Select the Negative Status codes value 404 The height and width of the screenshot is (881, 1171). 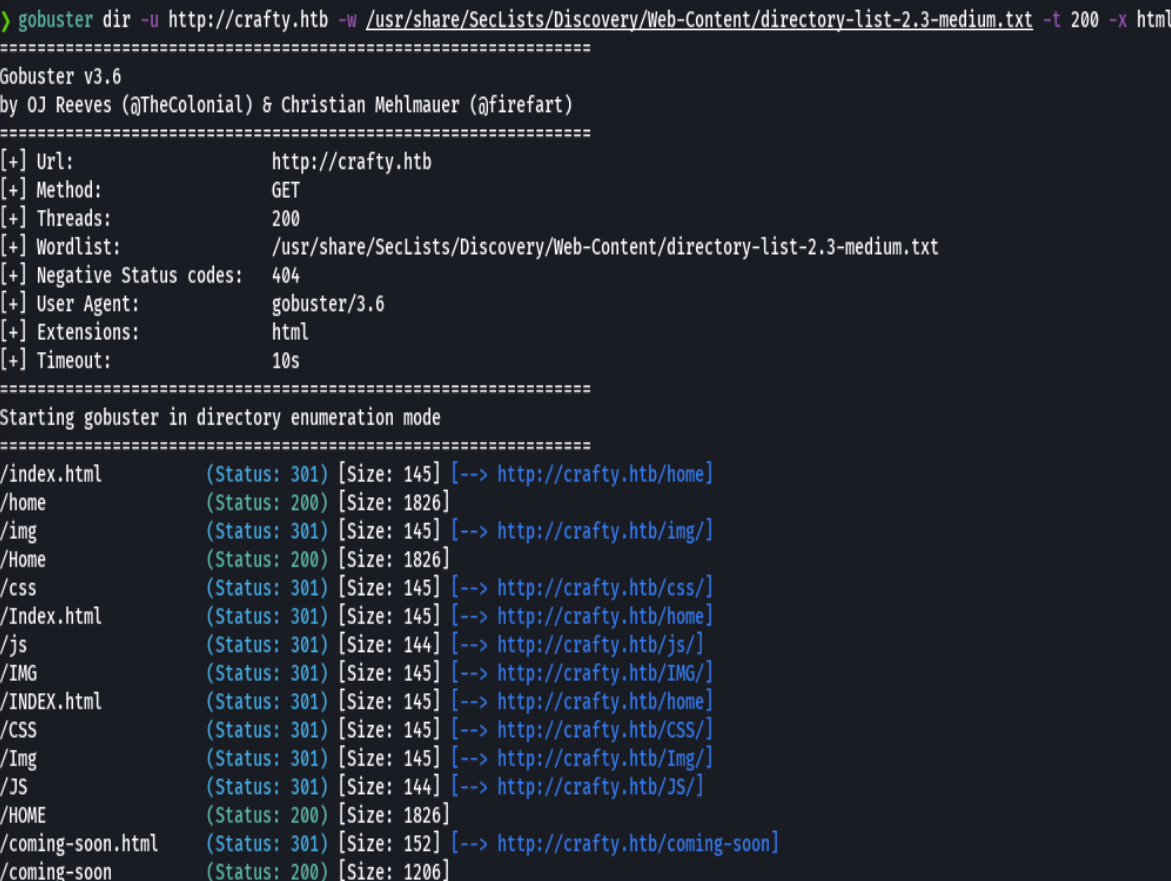[x=282, y=275]
